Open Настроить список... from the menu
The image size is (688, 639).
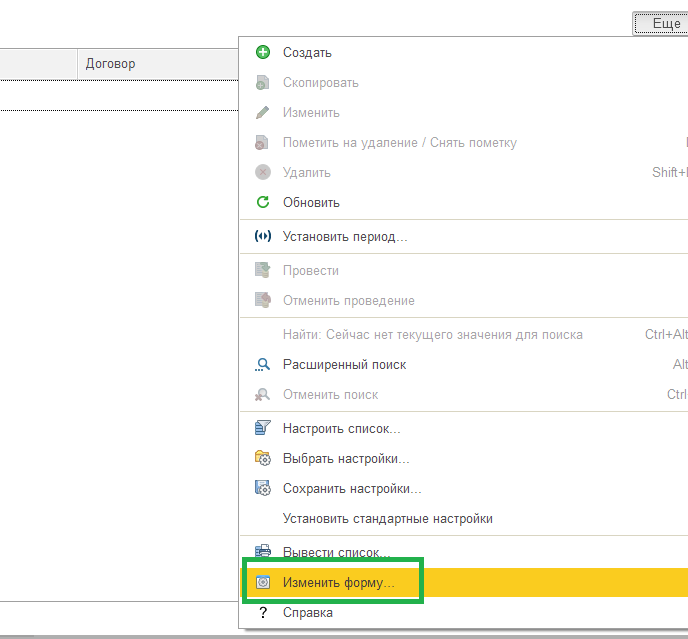pos(464,428)
